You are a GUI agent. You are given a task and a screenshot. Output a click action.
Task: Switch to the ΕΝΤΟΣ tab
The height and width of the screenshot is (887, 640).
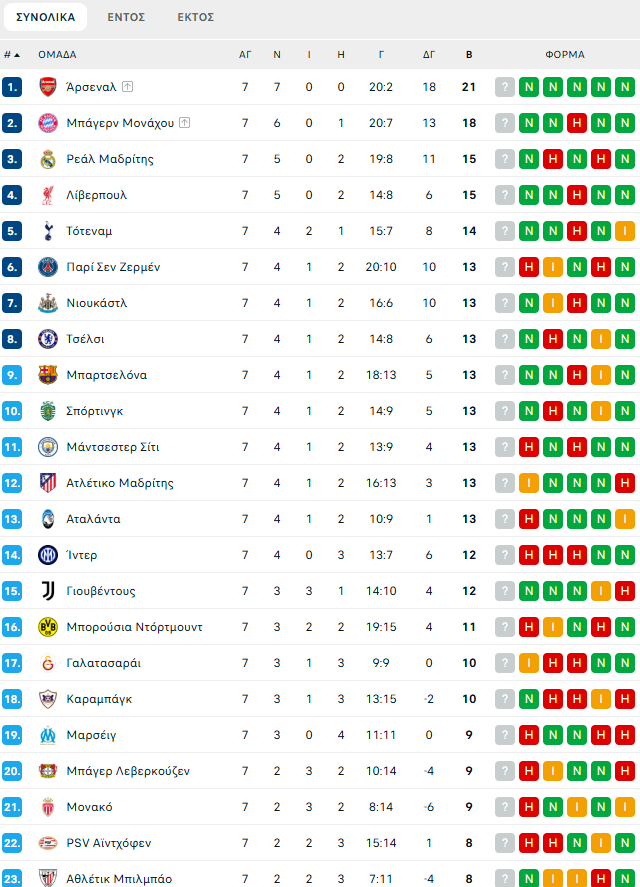pos(127,17)
